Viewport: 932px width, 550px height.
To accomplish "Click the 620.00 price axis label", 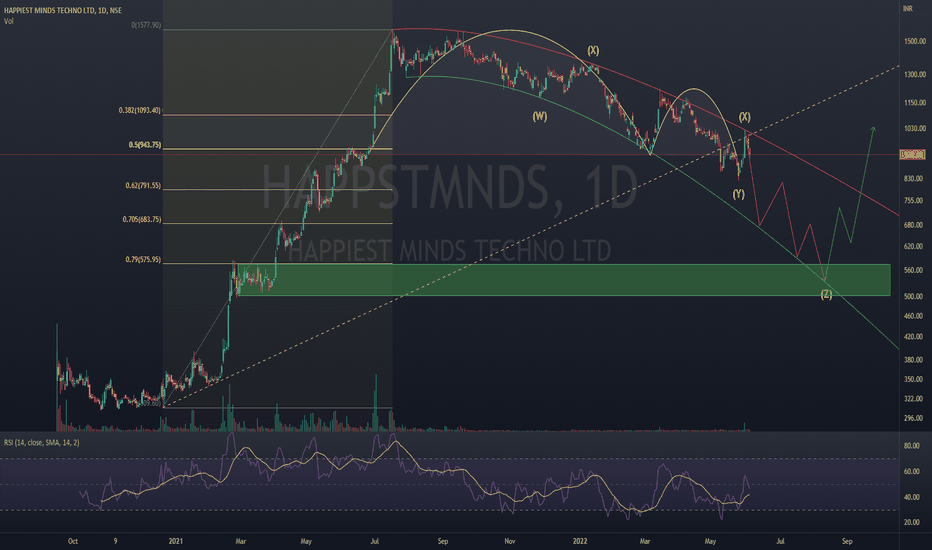I will click(915, 246).
